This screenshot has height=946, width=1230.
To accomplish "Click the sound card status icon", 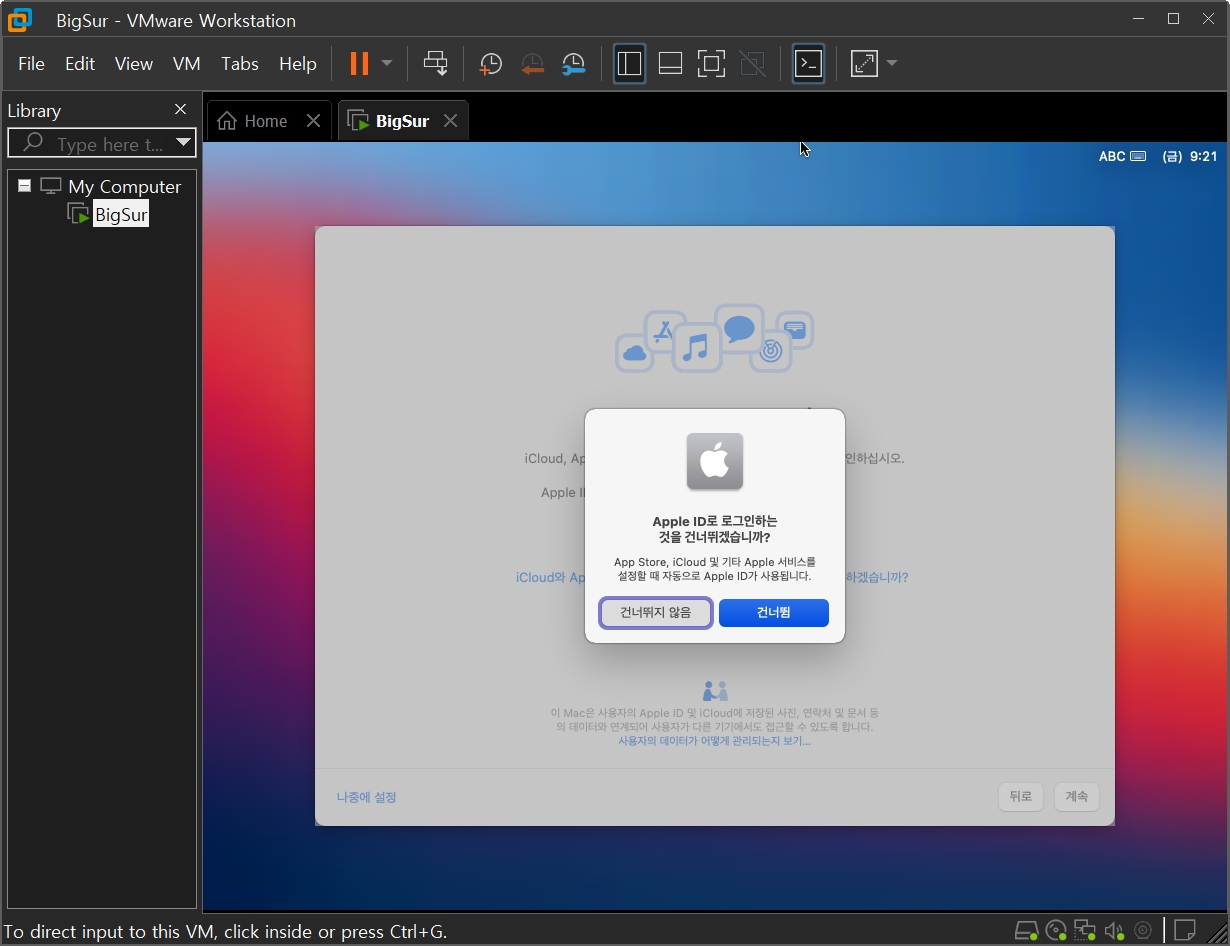I will pyautogui.click(x=1114, y=931).
